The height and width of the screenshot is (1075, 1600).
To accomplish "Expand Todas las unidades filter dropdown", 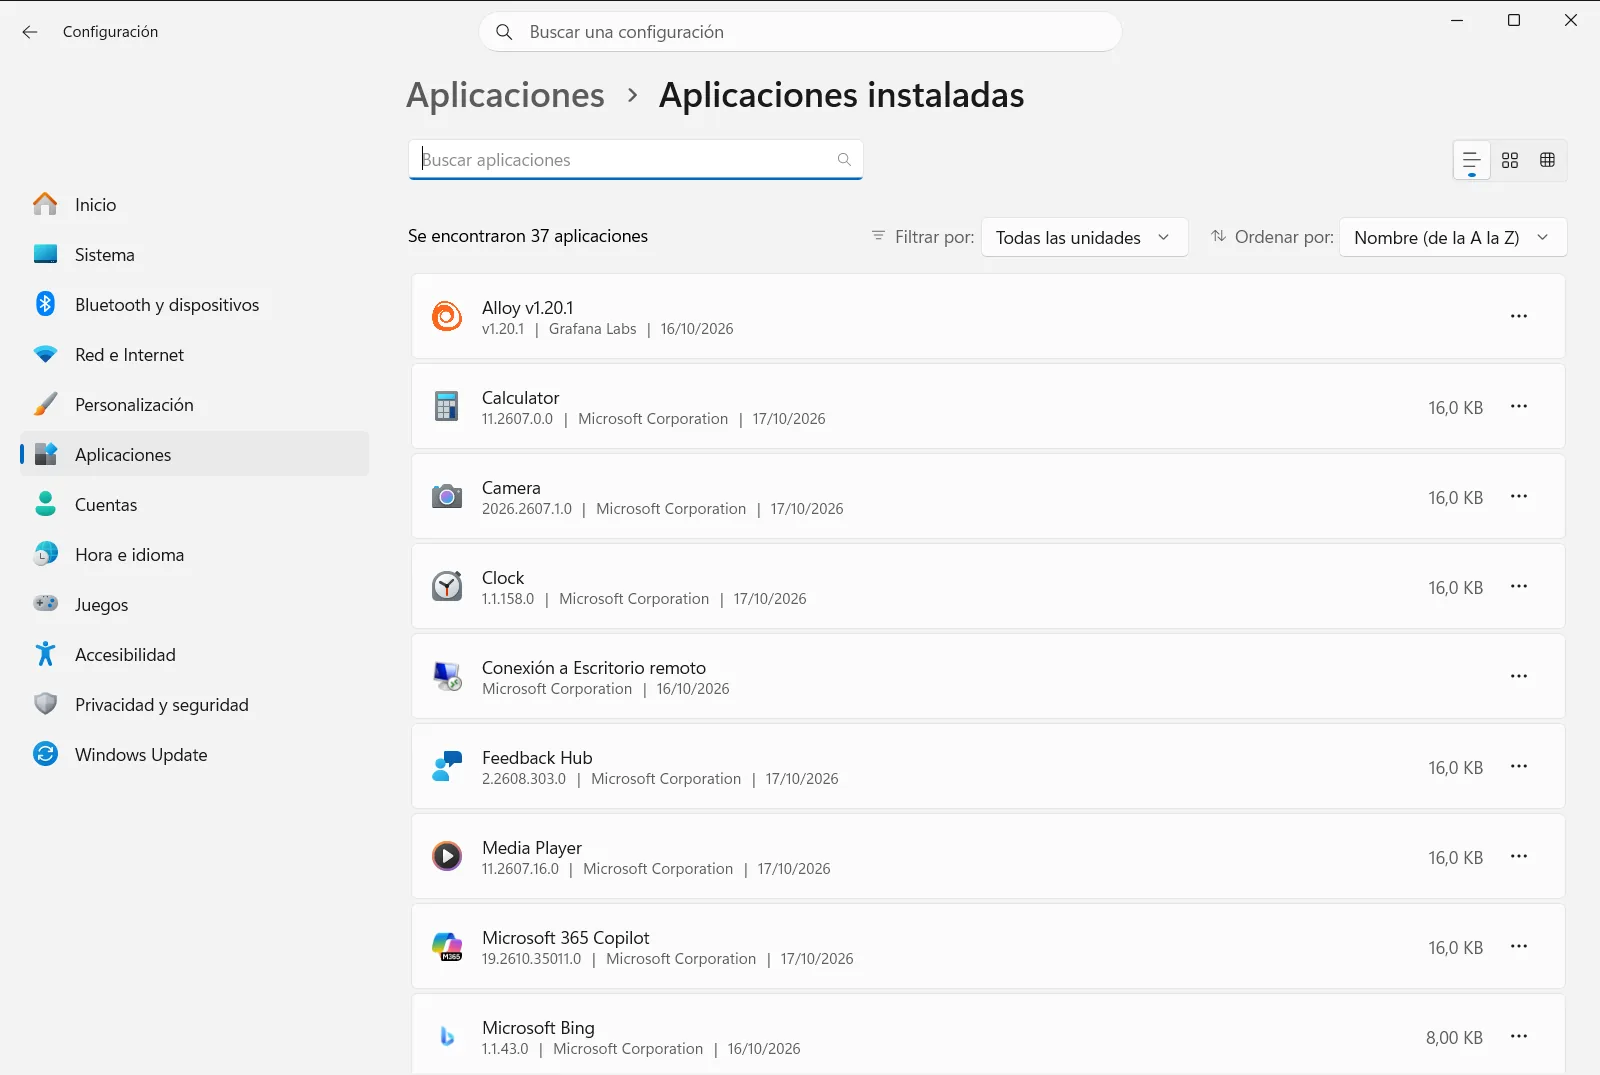I will coord(1085,237).
